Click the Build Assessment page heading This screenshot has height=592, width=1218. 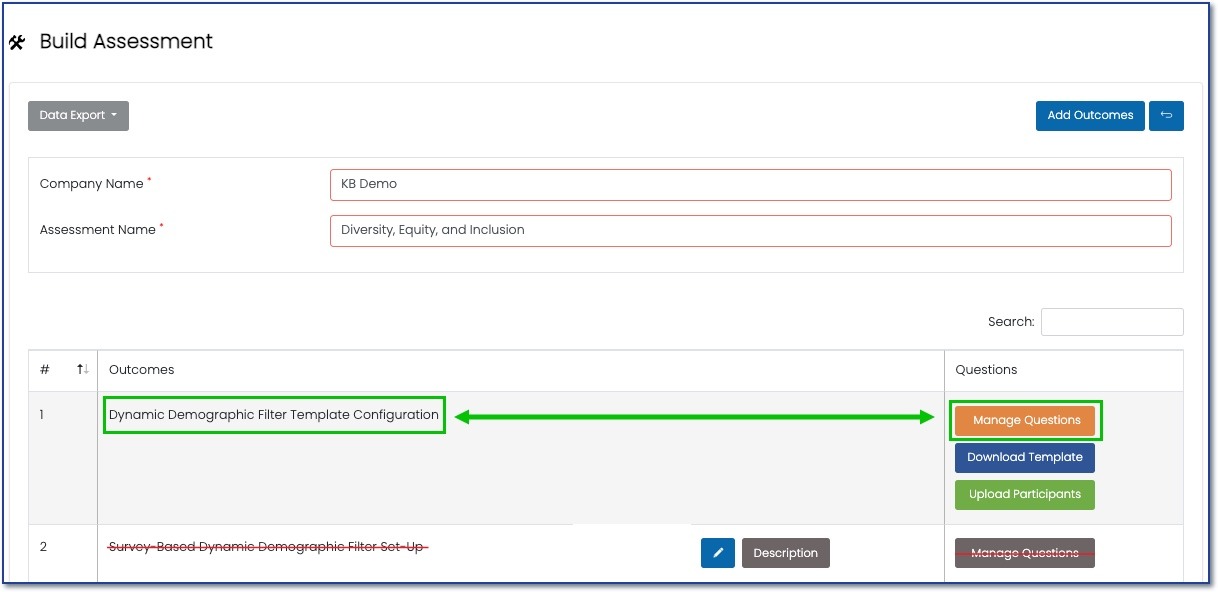(x=126, y=42)
